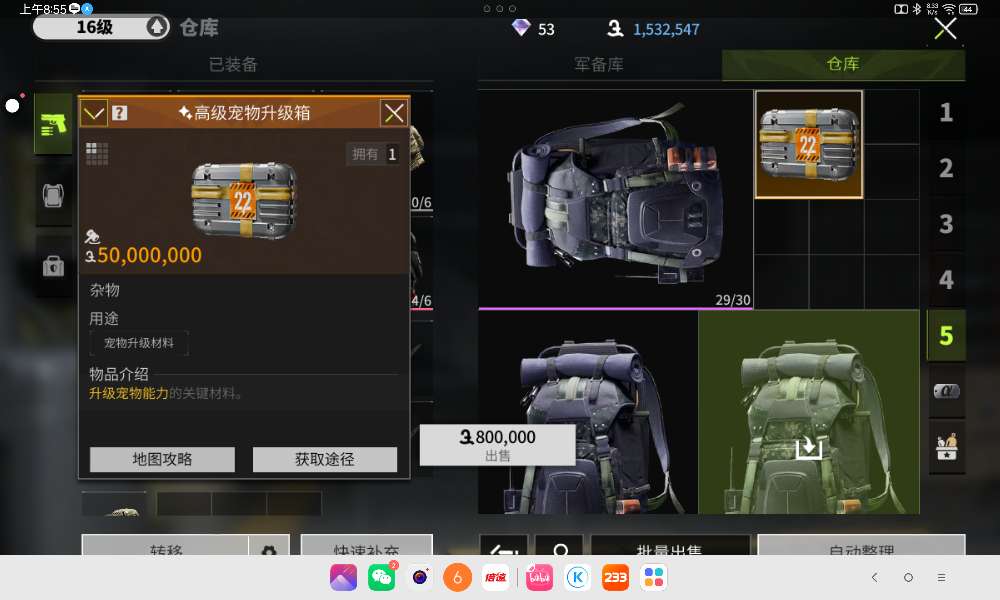Image resolution: width=1000 pixels, height=600 pixels.
Task: Open the blue K app in dock
Action: click(577, 577)
